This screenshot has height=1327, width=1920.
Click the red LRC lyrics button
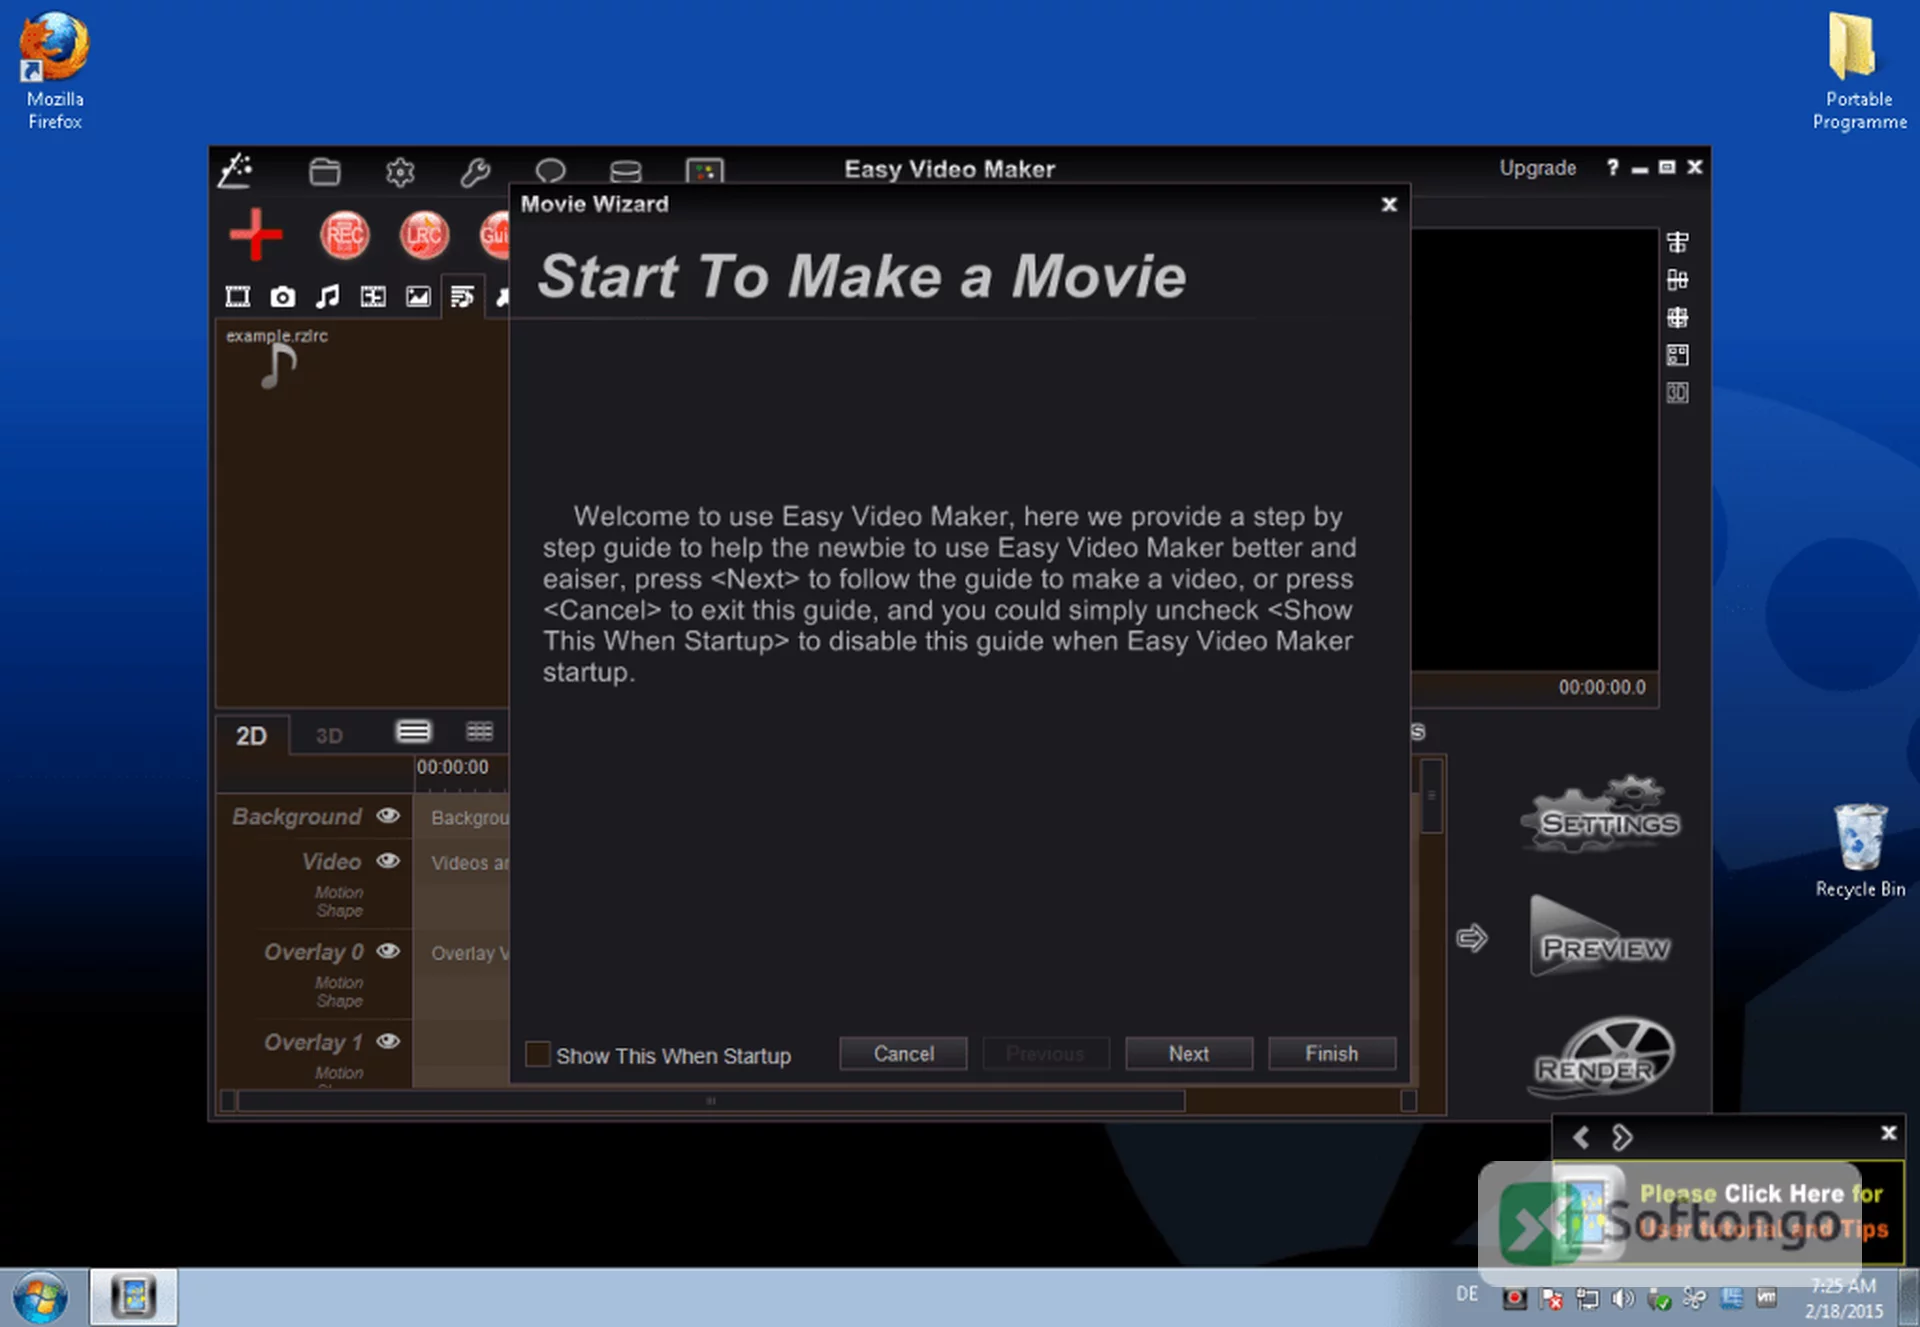(x=424, y=235)
